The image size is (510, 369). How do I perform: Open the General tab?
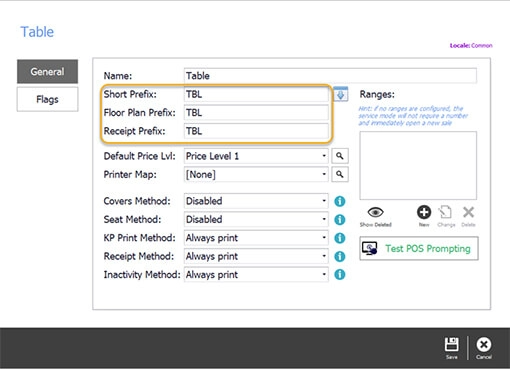[47, 72]
